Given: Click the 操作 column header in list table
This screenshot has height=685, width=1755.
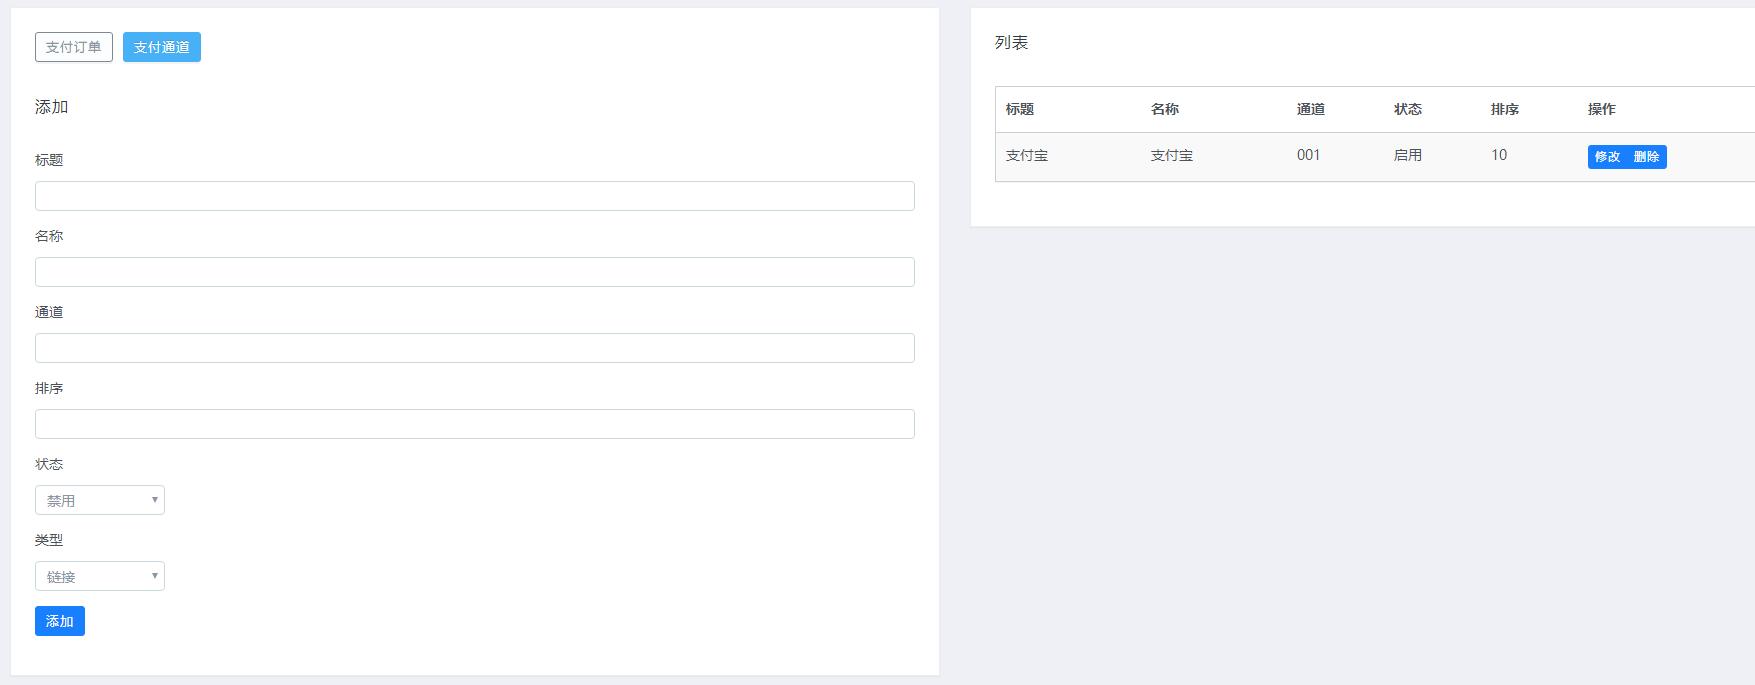Looking at the screenshot, I should click(x=1602, y=109).
